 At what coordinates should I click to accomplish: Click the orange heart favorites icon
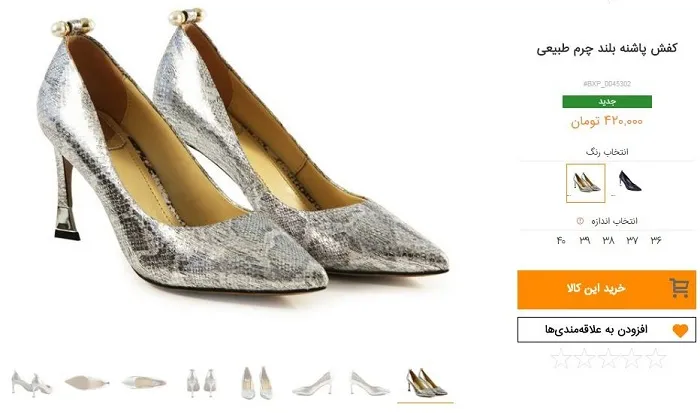(x=680, y=330)
